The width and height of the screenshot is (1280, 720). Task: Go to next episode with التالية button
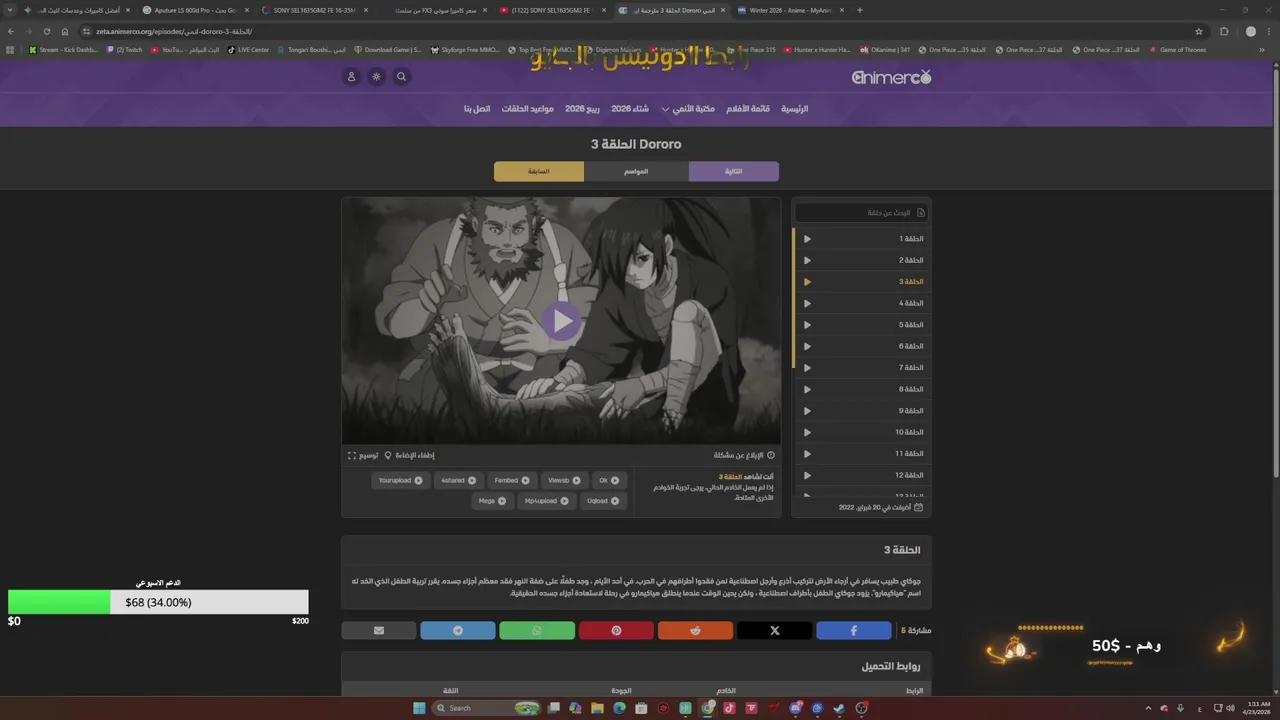click(x=734, y=171)
